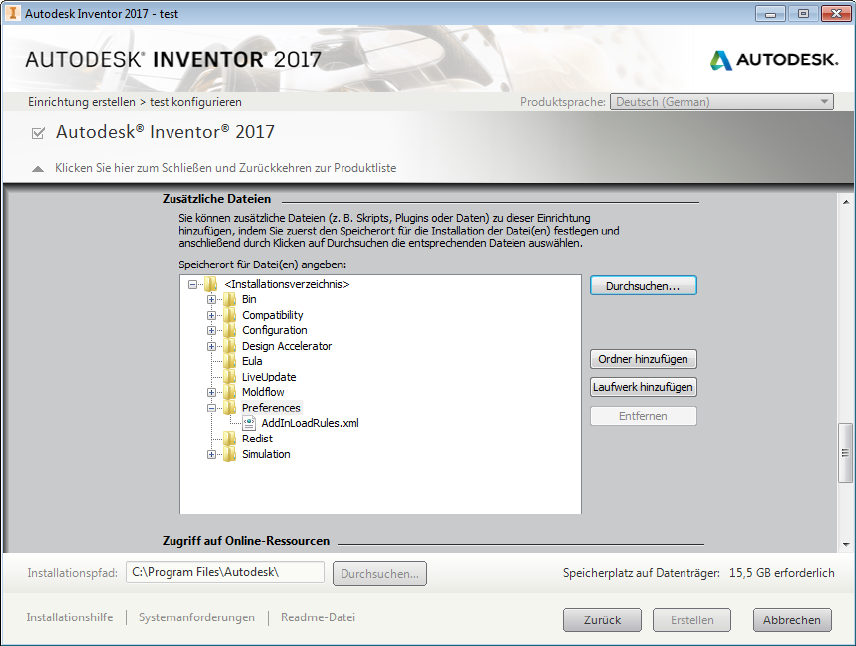The height and width of the screenshot is (646, 856).
Task: Select the Configuration folder label
Action: pos(275,330)
